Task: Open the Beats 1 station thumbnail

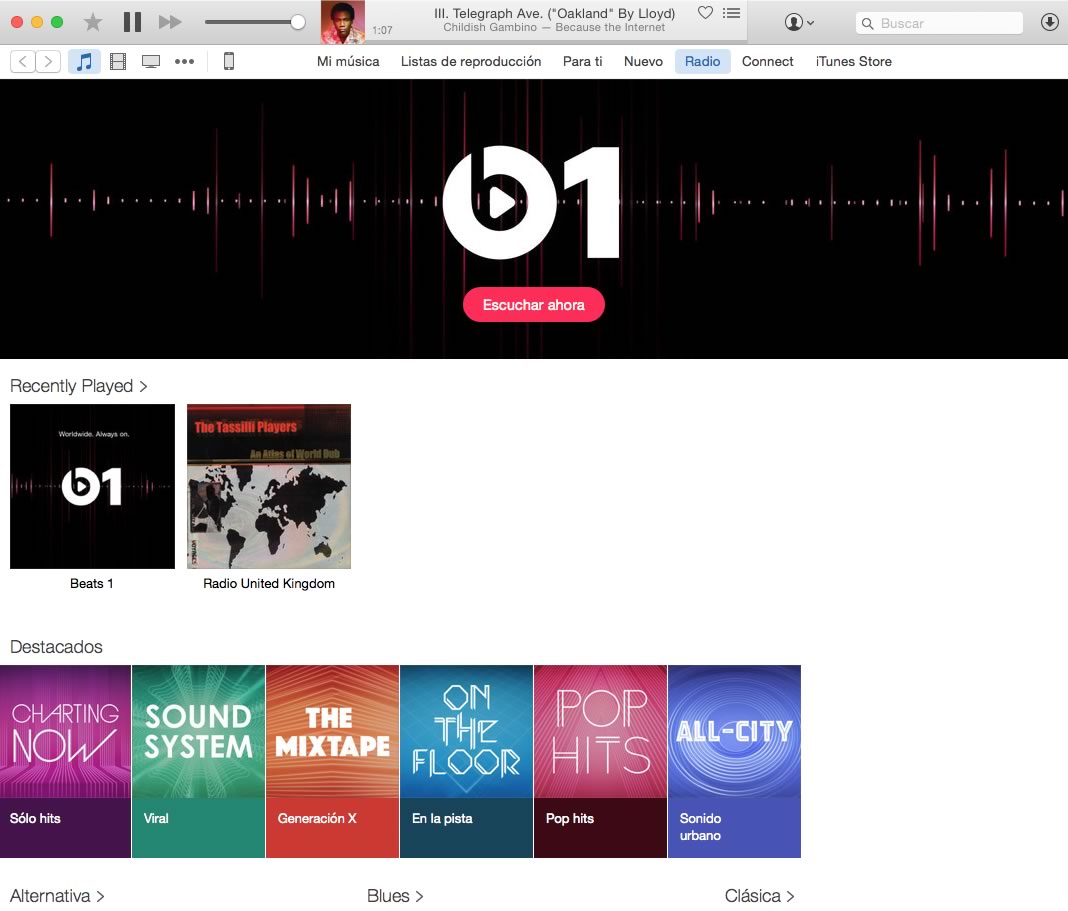Action: [x=92, y=487]
